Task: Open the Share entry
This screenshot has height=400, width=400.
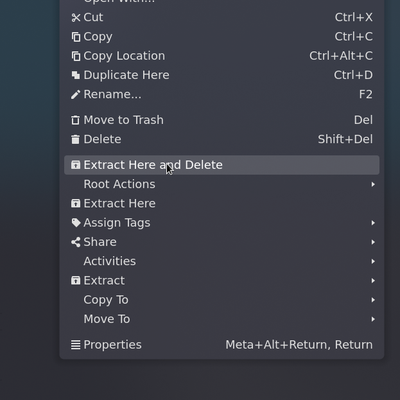Action: tap(222, 242)
